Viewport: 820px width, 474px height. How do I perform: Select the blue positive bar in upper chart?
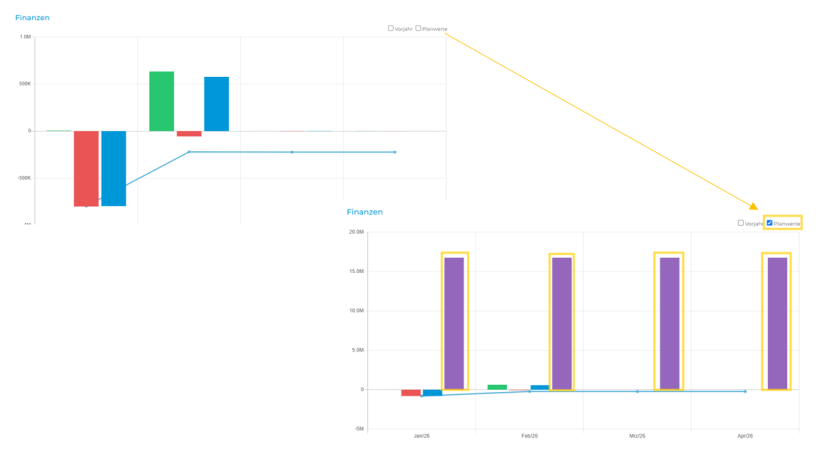pyautogui.click(x=217, y=104)
